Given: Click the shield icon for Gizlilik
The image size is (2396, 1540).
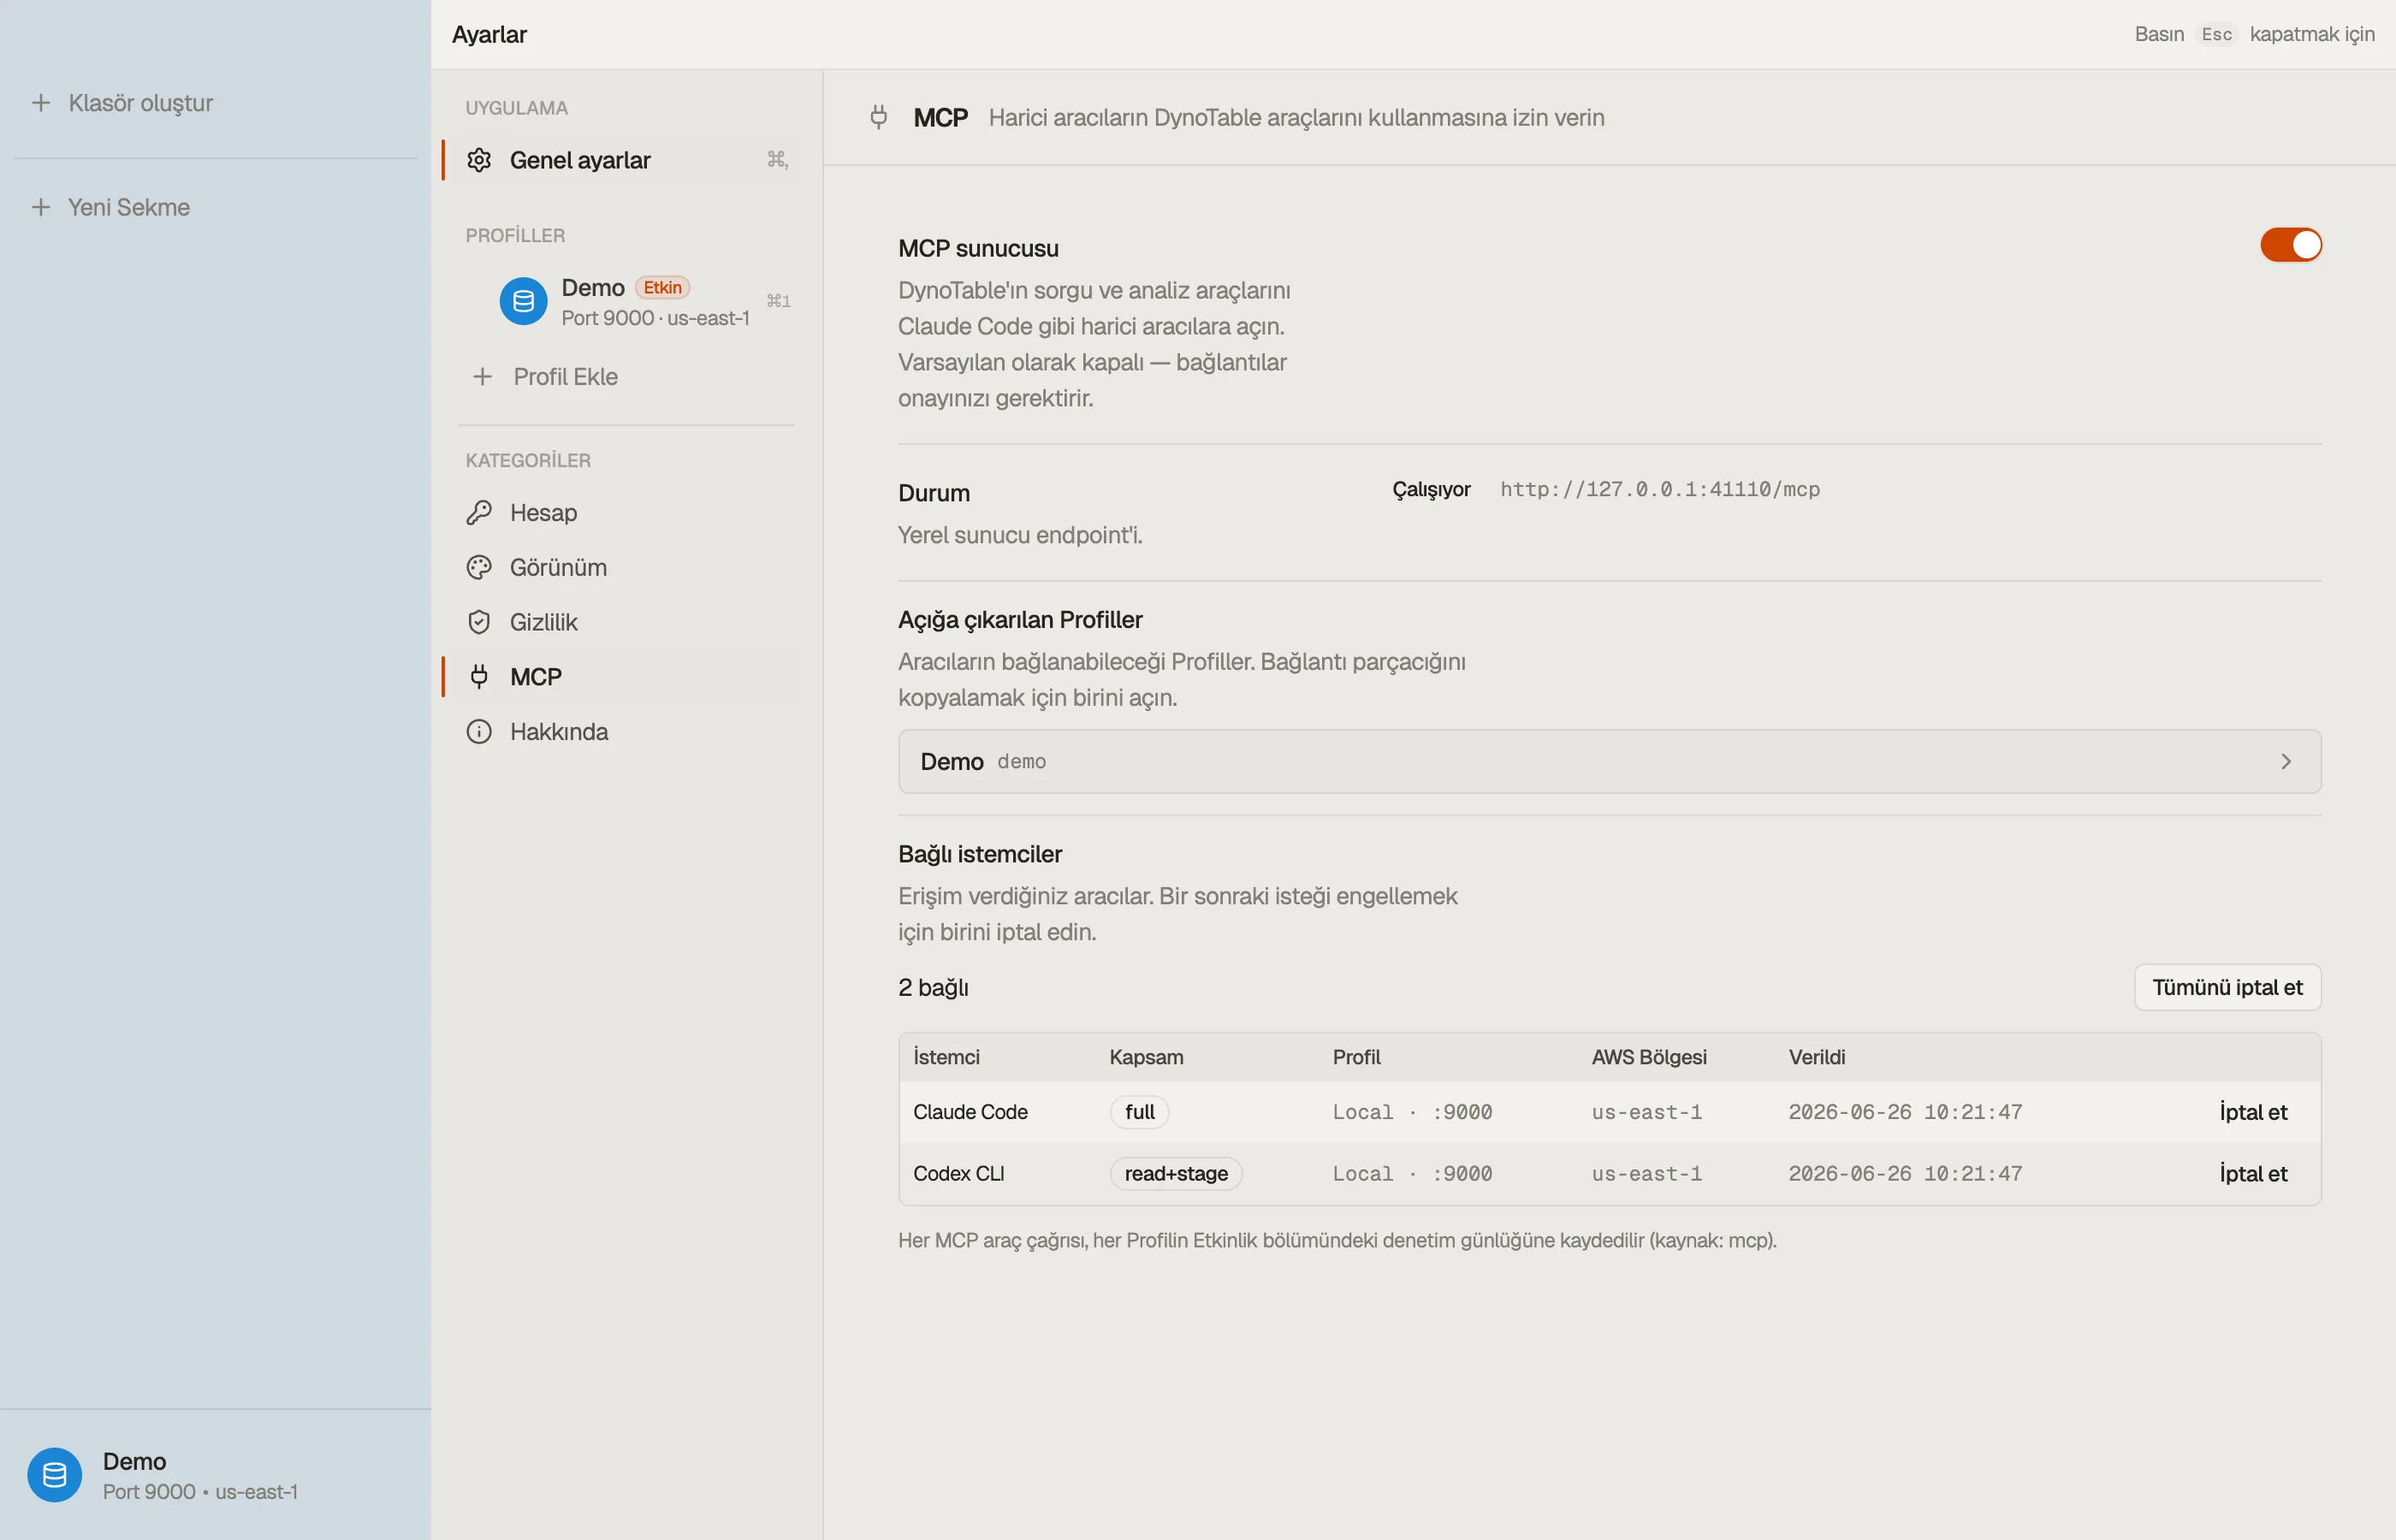Looking at the screenshot, I should coord(479,622).
